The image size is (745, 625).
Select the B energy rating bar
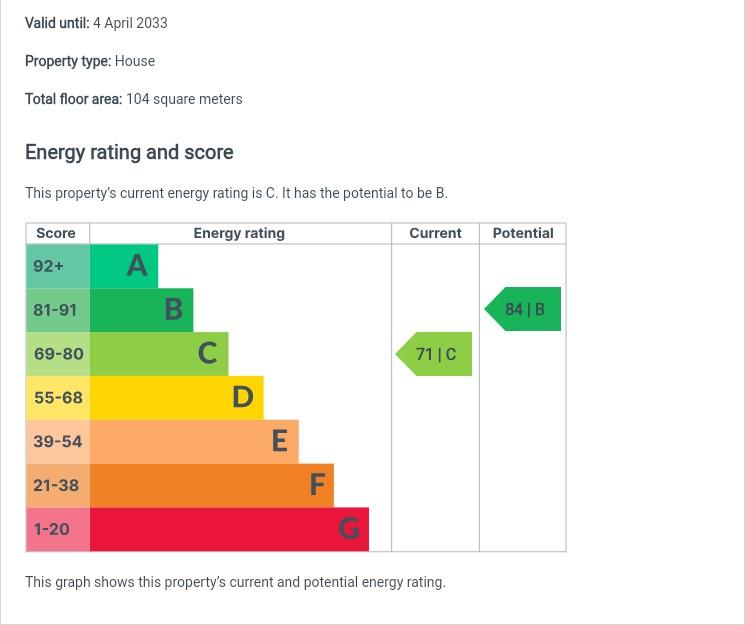[141, 310]
